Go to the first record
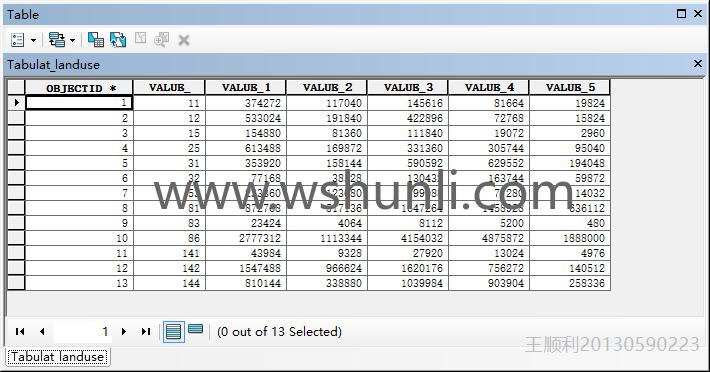Viewport: 710px width, 372px height. click(x=20, y=332)
